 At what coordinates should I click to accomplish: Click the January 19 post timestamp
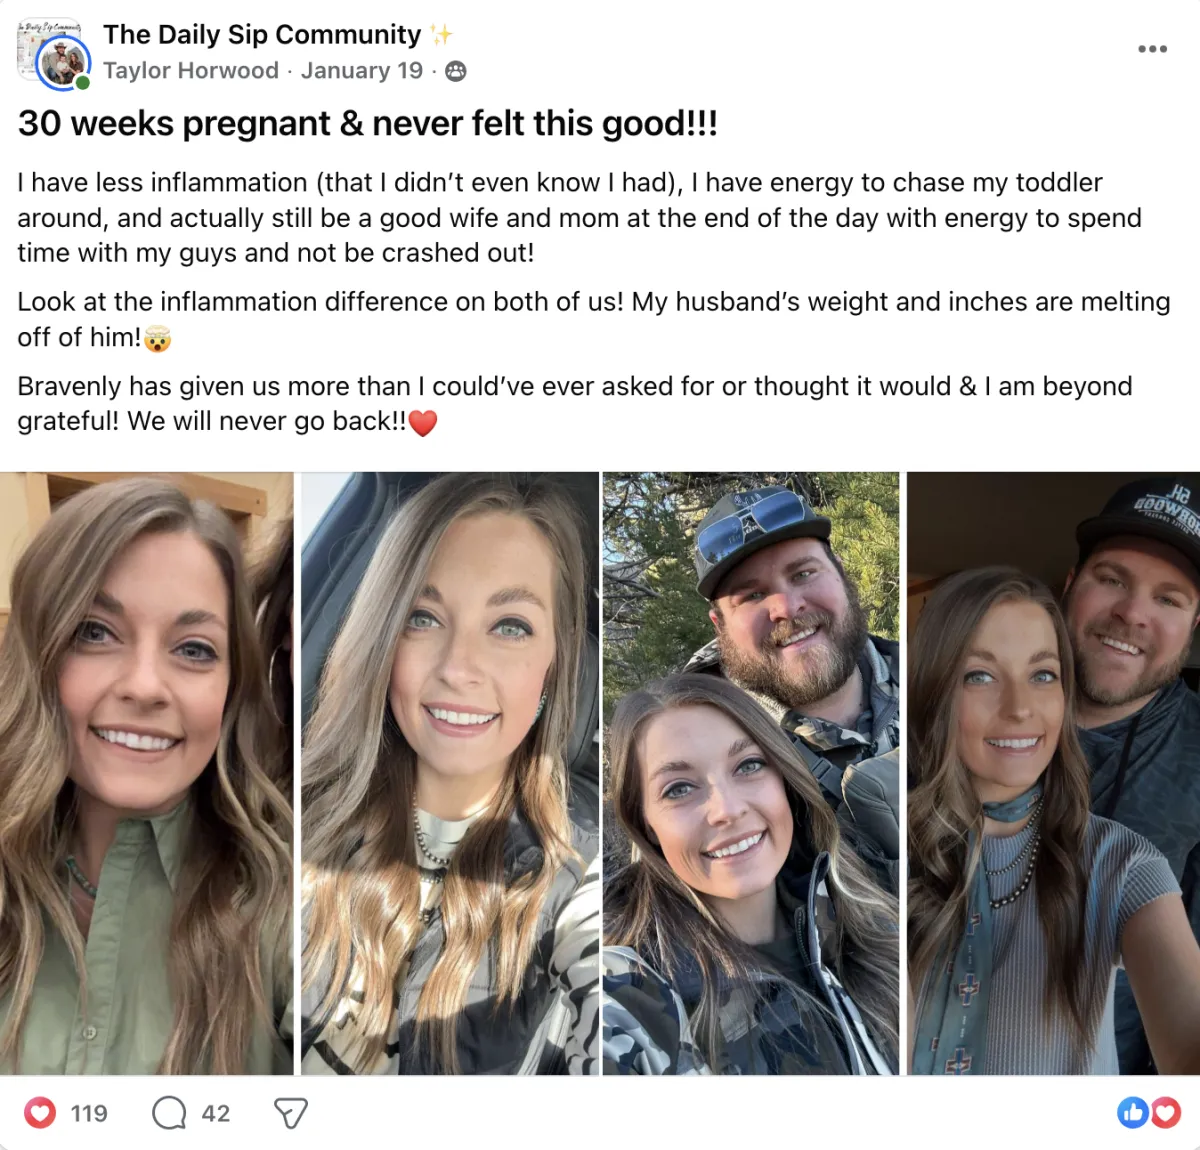pos(362,71)
